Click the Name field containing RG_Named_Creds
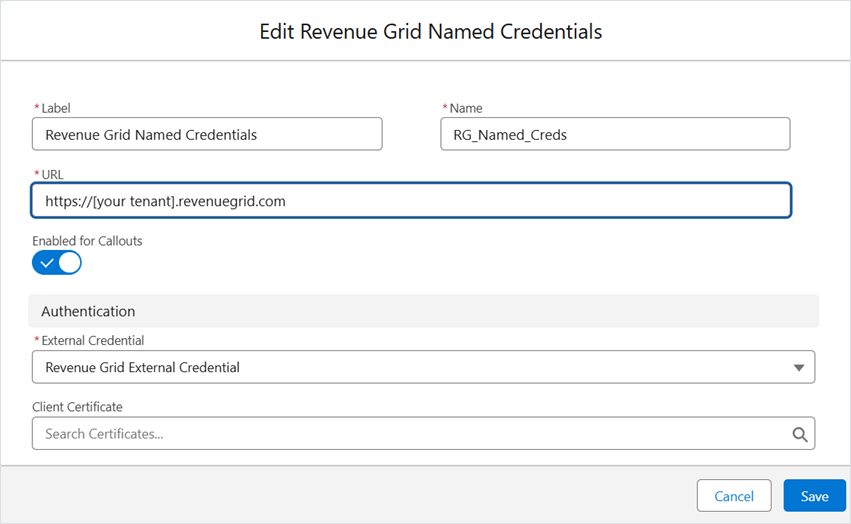Screen dimensions: 851x524 coord(615,134)
